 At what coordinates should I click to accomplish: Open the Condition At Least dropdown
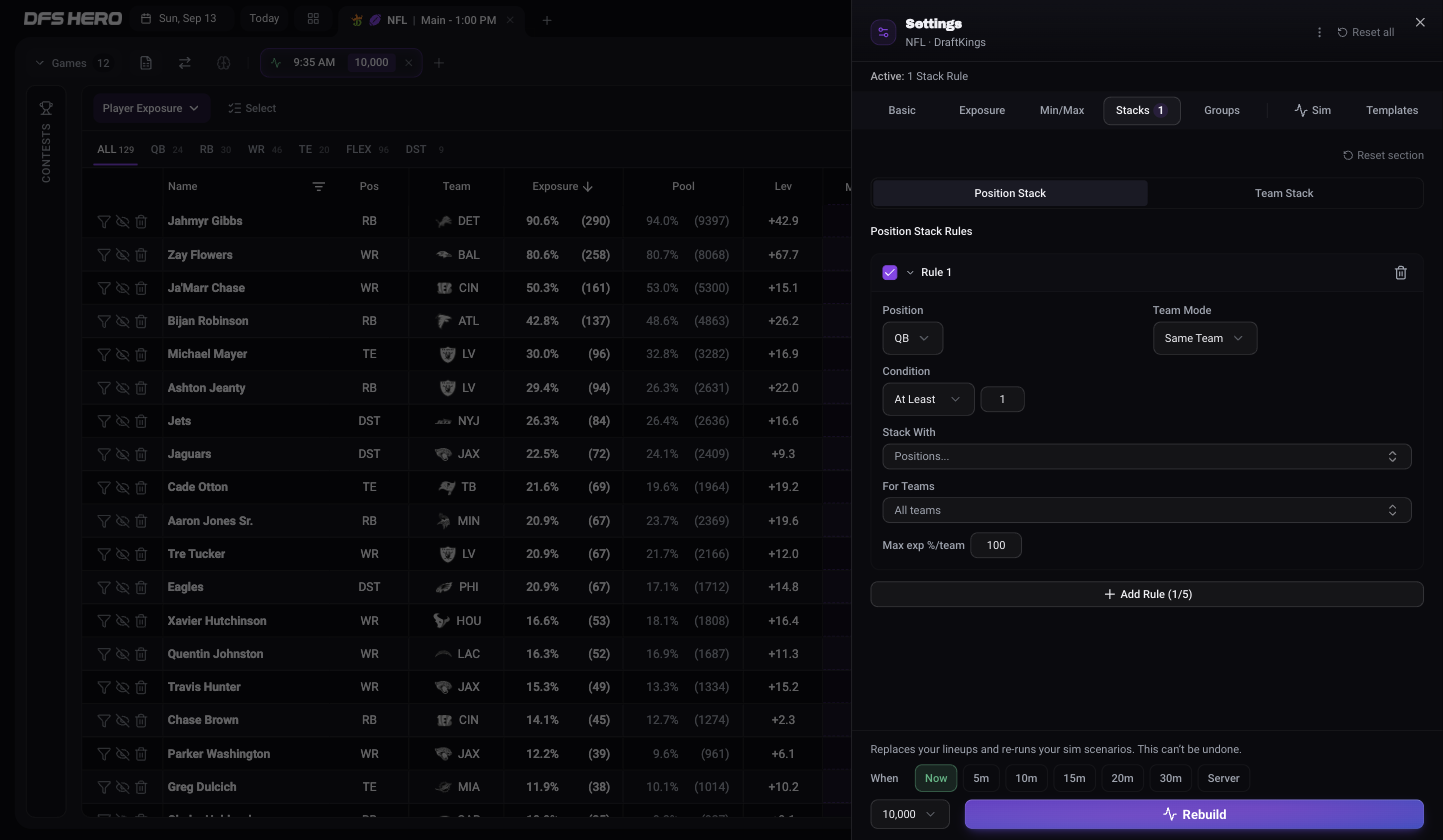[928, 399]
